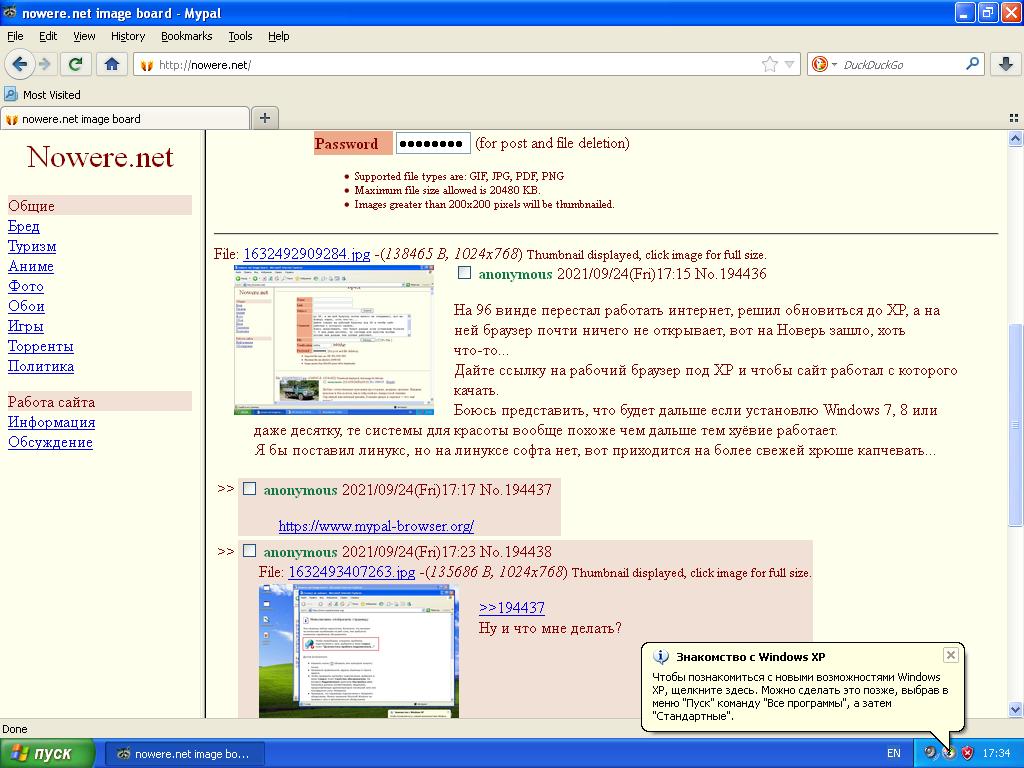Screen dimensions: 1024x768
Task: Open the Торренты board link
Action: 40,346
